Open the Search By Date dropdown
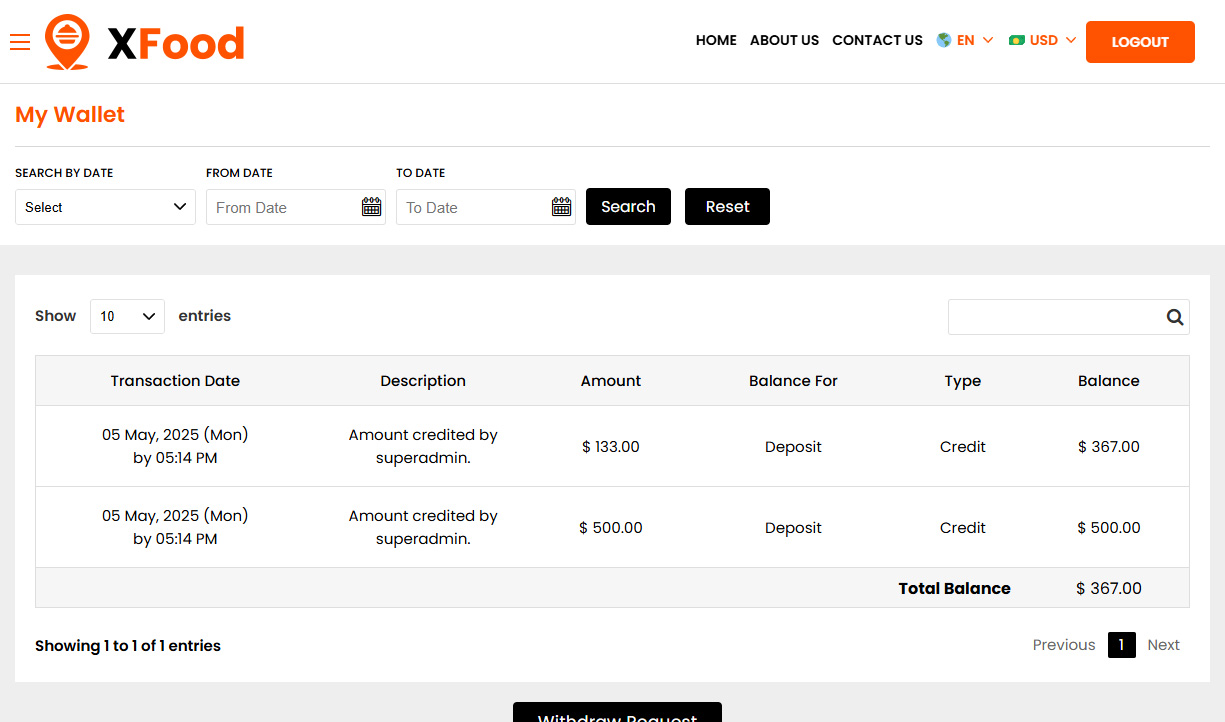This screenshot has width=1225, height=722. (x=105, y=206)
